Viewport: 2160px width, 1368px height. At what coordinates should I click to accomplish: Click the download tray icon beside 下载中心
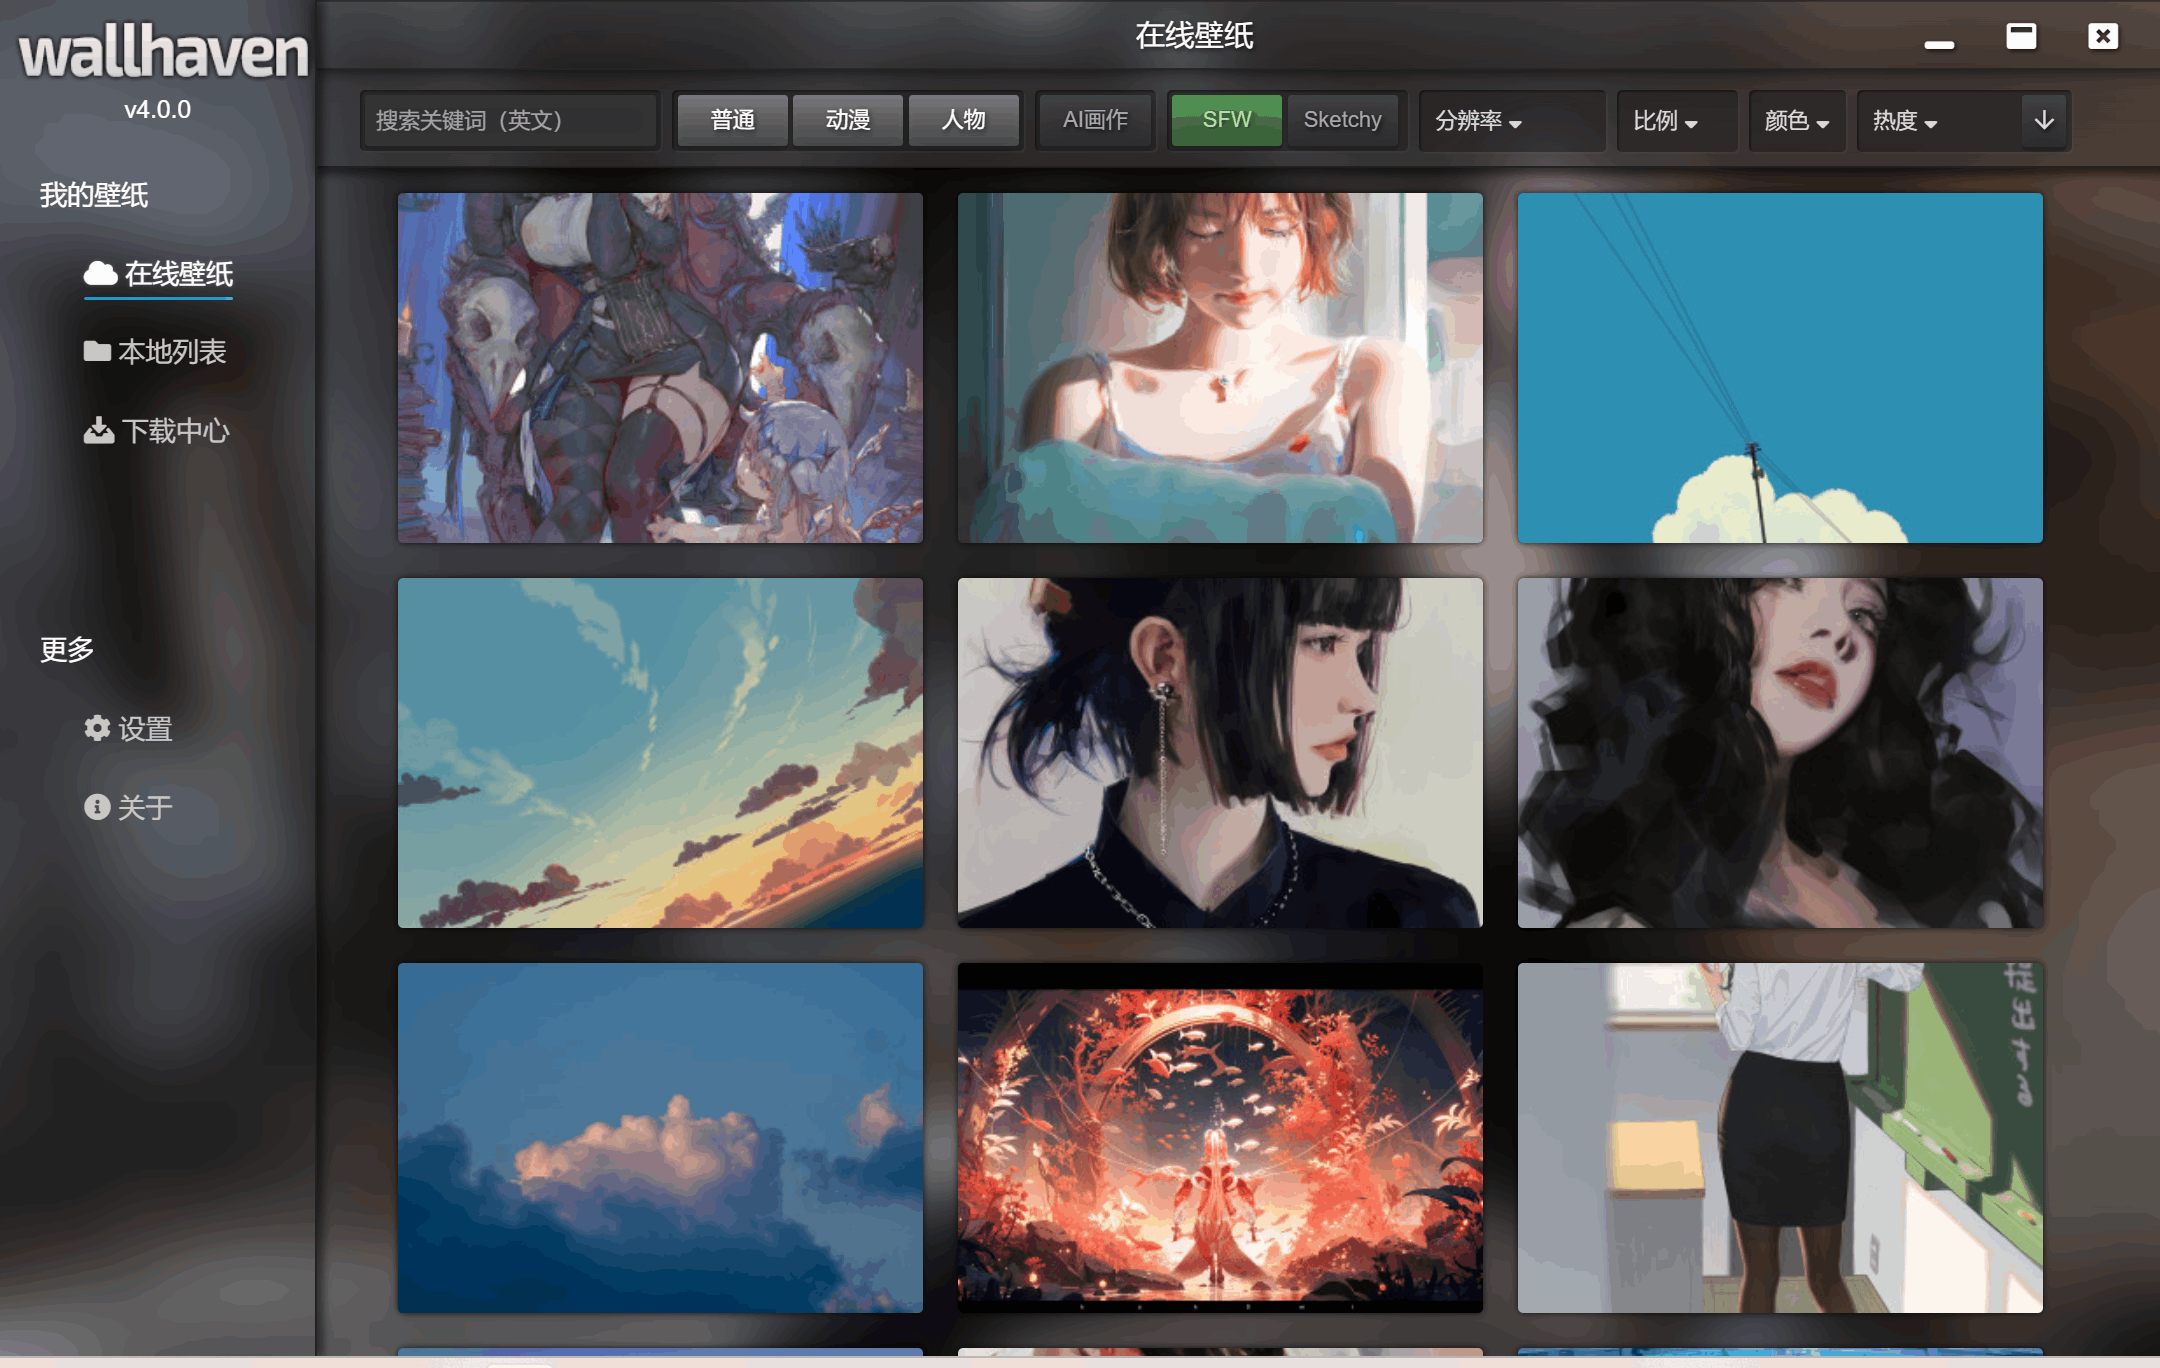(x=98, y=430)
